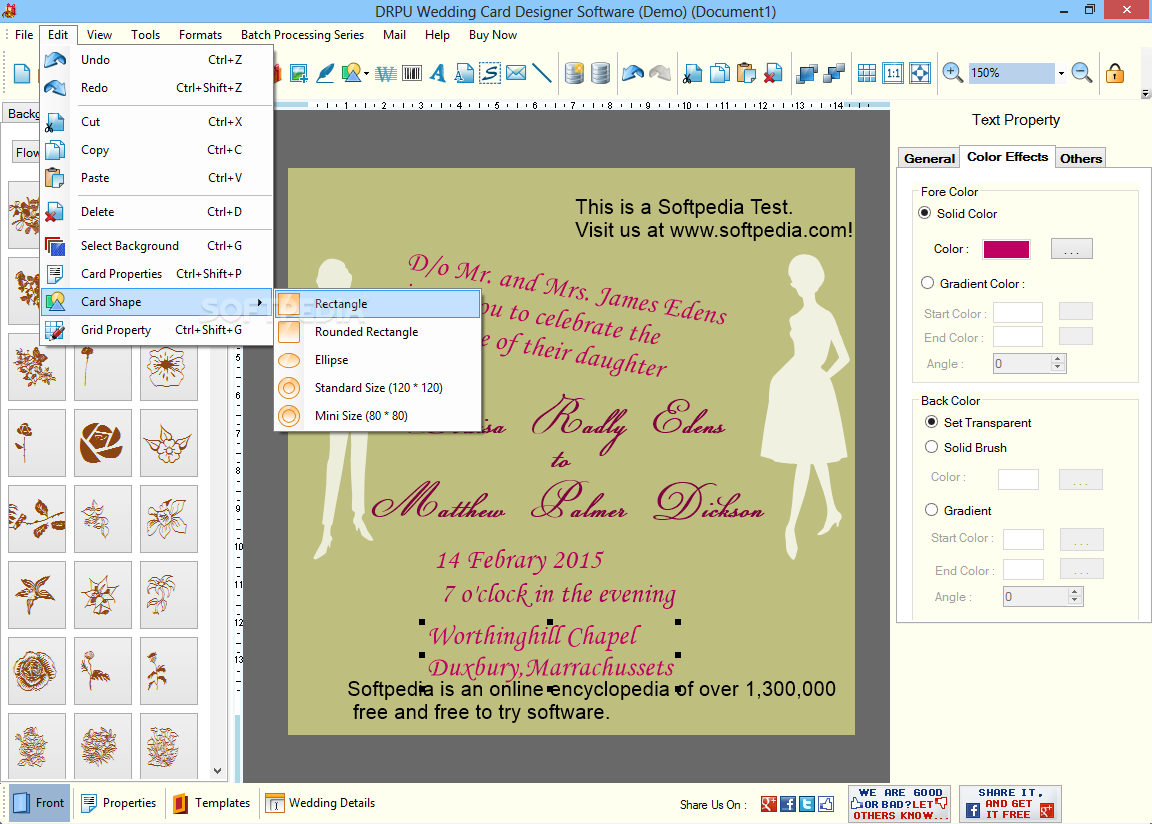Select the pen drawing tool icon
Viewport: 1152px width, 824px height.
(x=325, y=73)
